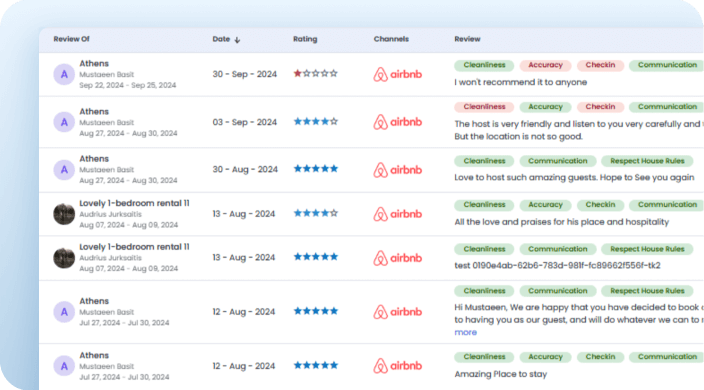The image size is (704, 390).
Task: Click 'Sep 22, 2024 - Sep 25, 2024' stay dates
Action: (x=128, y=85)
